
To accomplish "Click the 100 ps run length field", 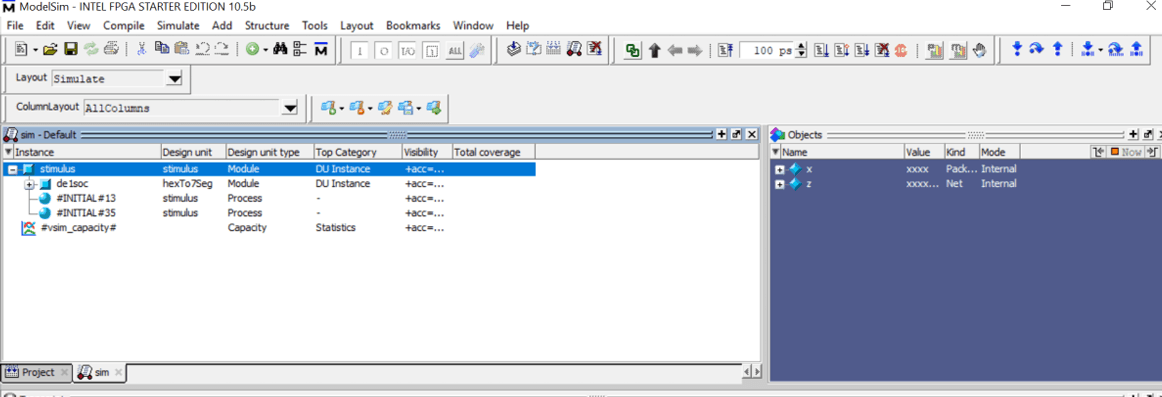I will (767, 51).
